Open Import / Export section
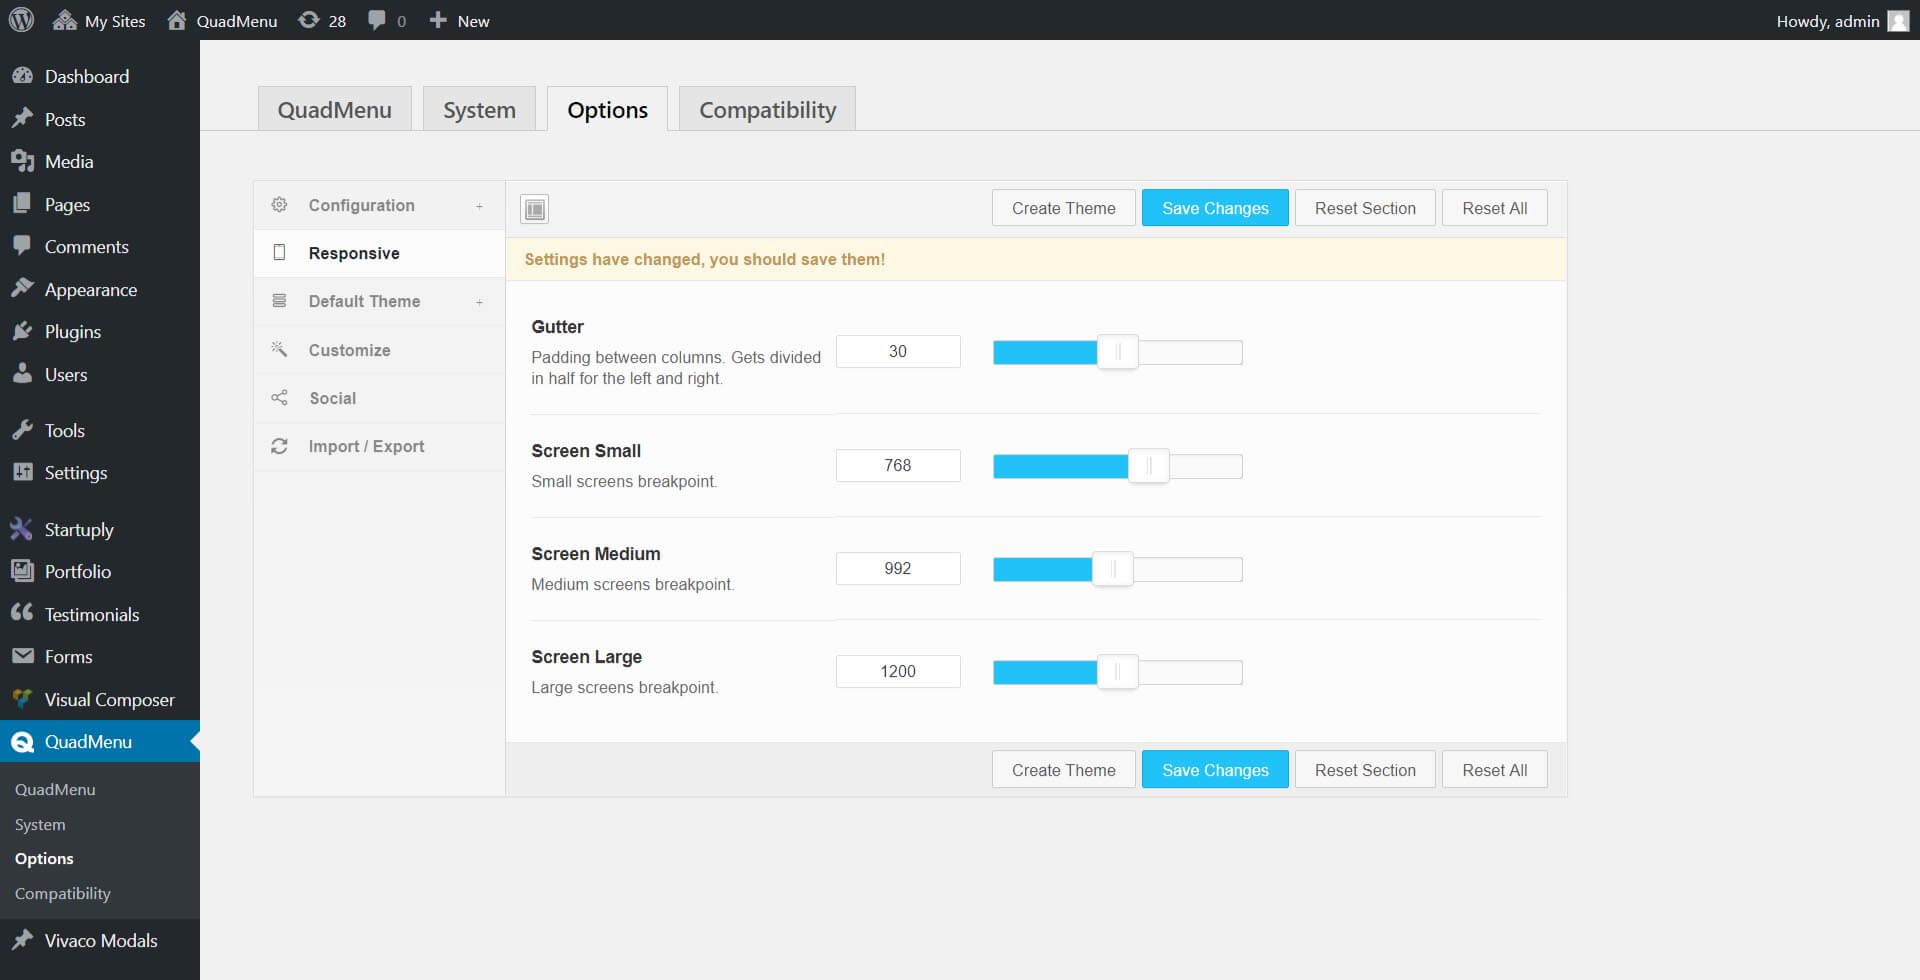Viewport: 1920px width, 980px height. (x=379, y=446)
